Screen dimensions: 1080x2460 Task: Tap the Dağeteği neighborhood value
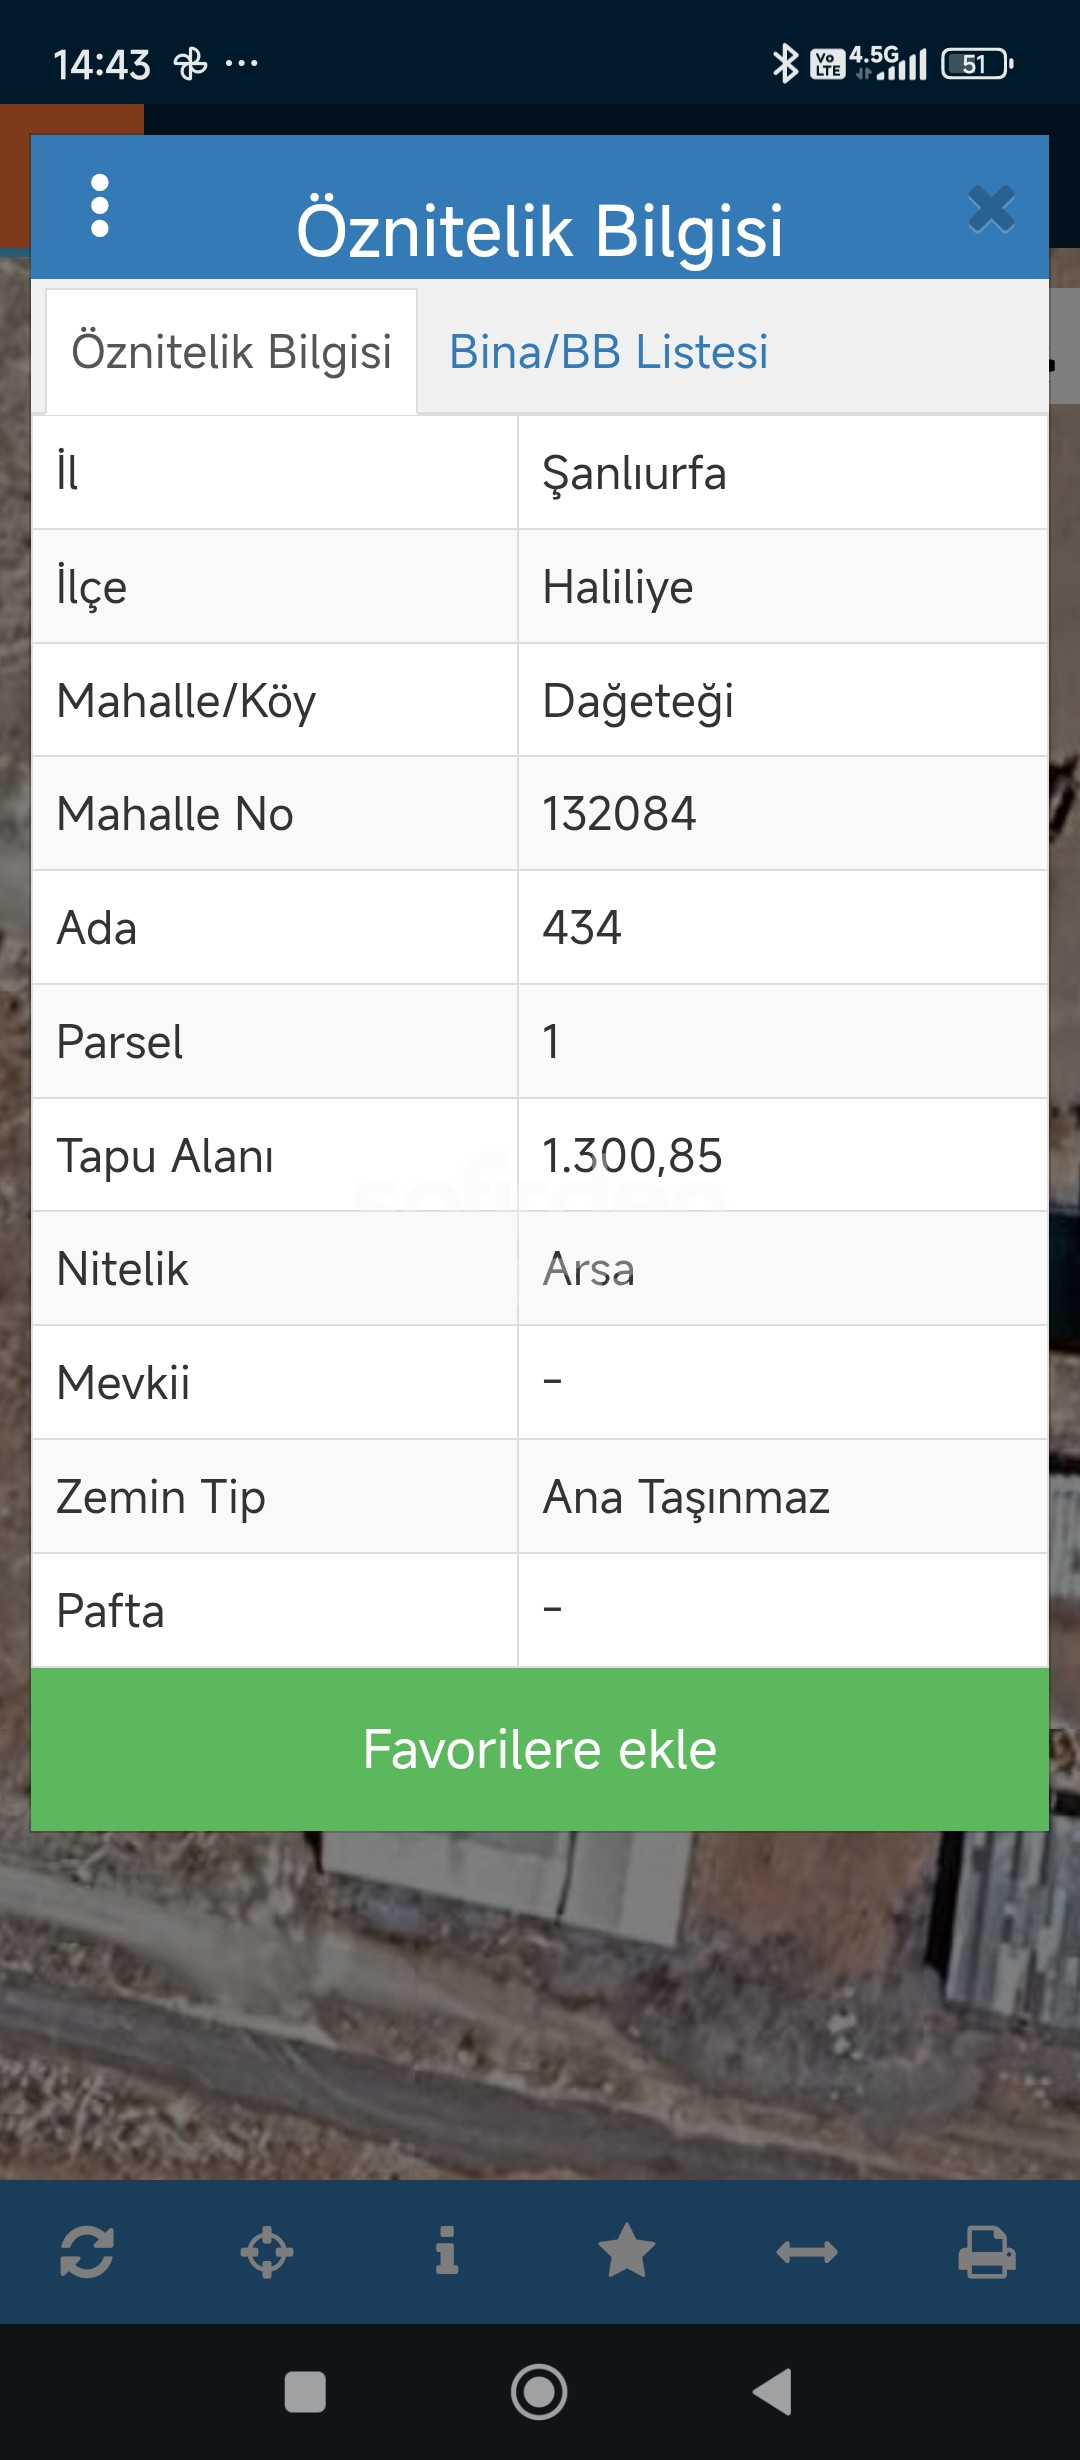[x=638, y=701]
